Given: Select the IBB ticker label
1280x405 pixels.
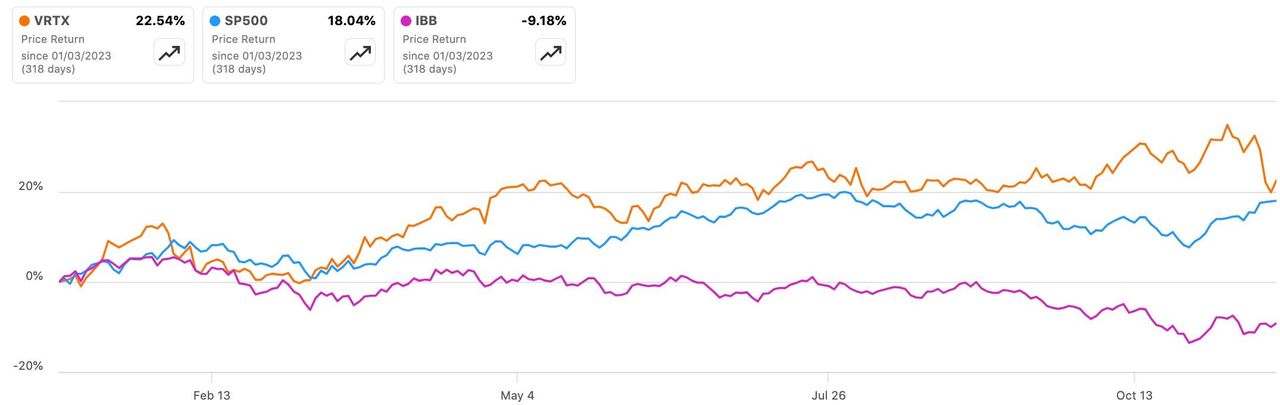Looking at the screenshot, I should [430, 21].
